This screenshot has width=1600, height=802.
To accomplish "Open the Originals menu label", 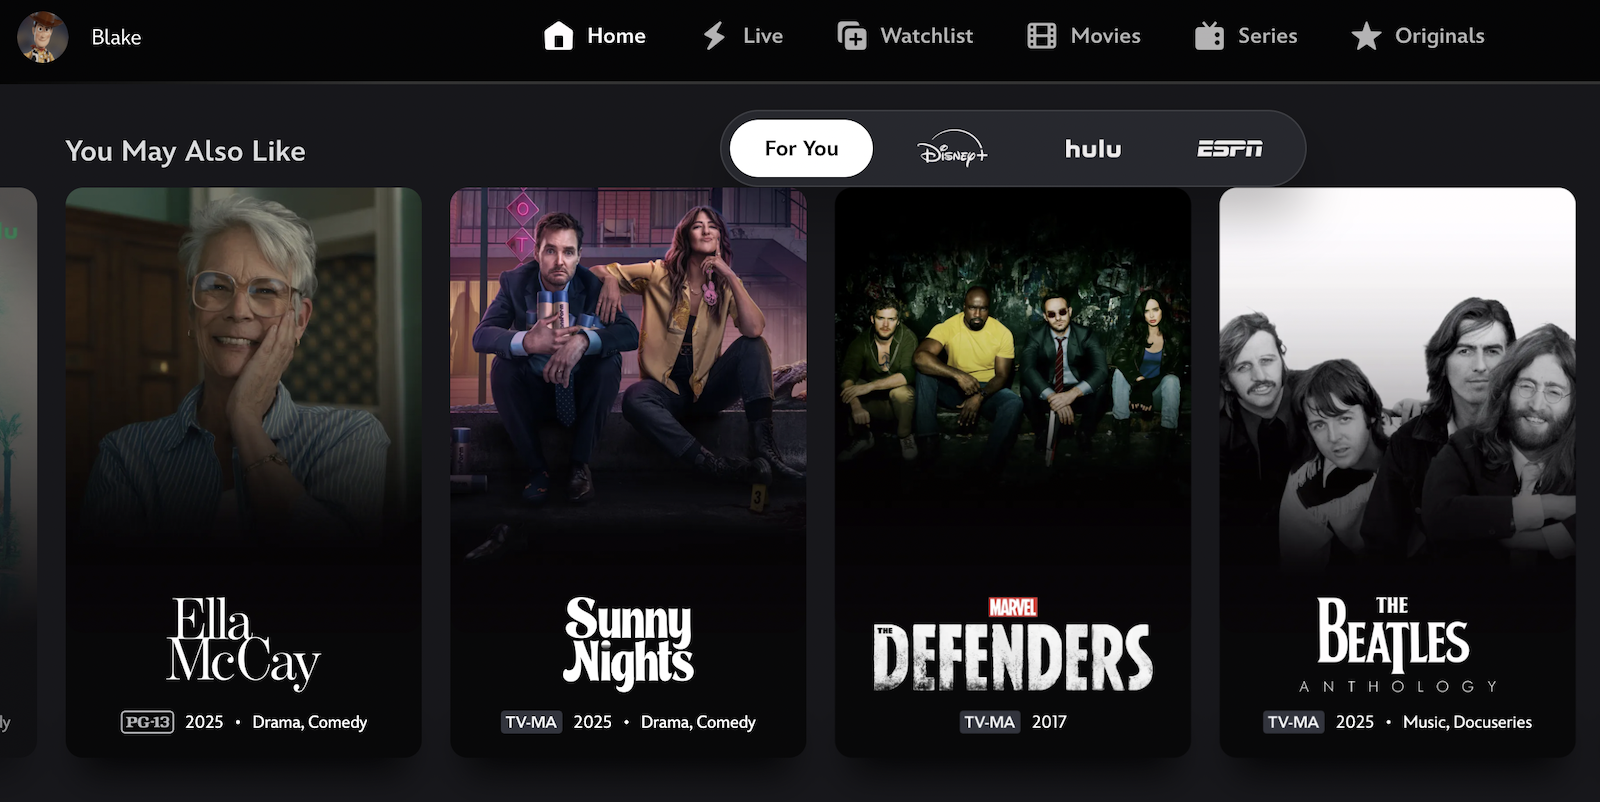I will coord(1439,36).
